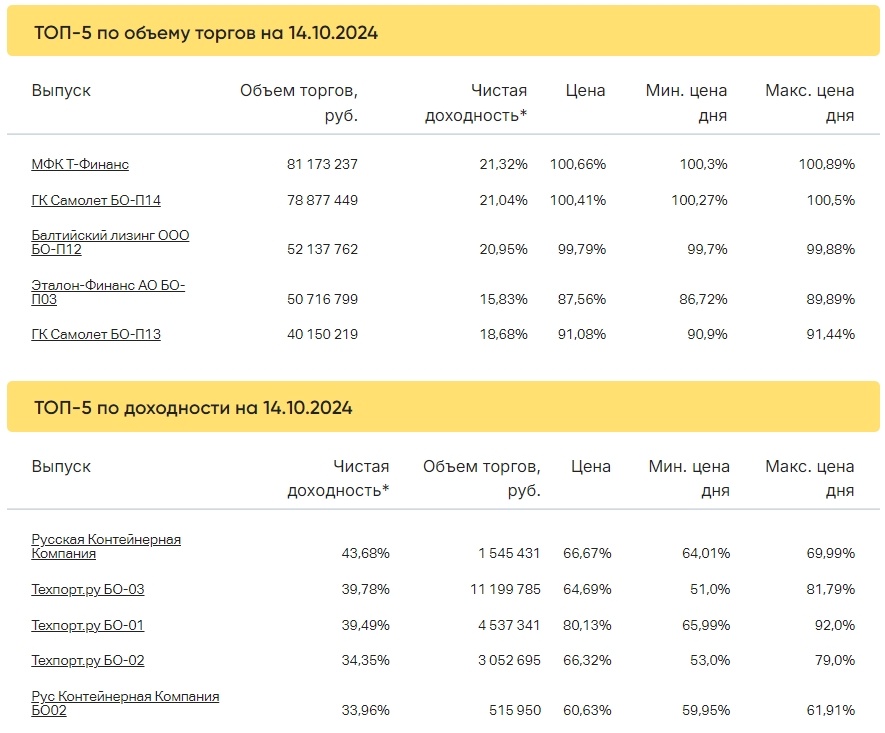Select trade volume value 50 716 799
Viewport: 885px width, 733px height.
click(322, 299)
